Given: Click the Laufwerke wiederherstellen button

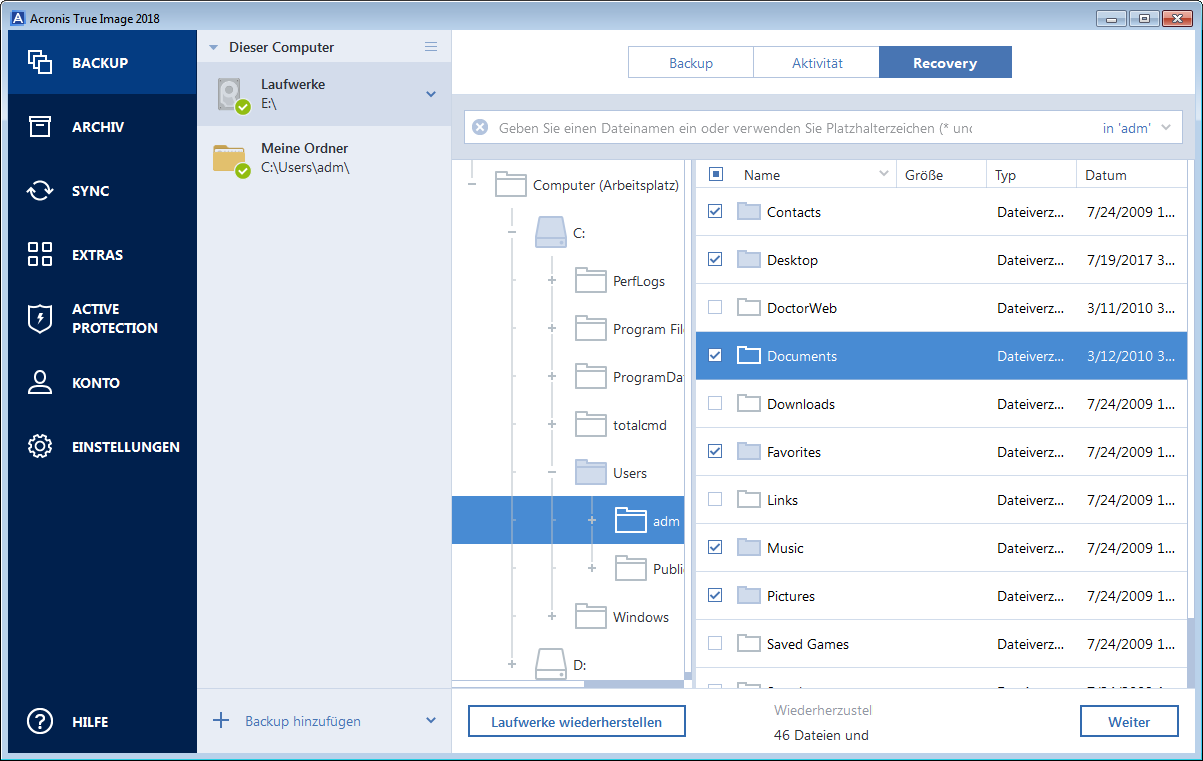Looking at the screenshot, I should pos(576,721).
